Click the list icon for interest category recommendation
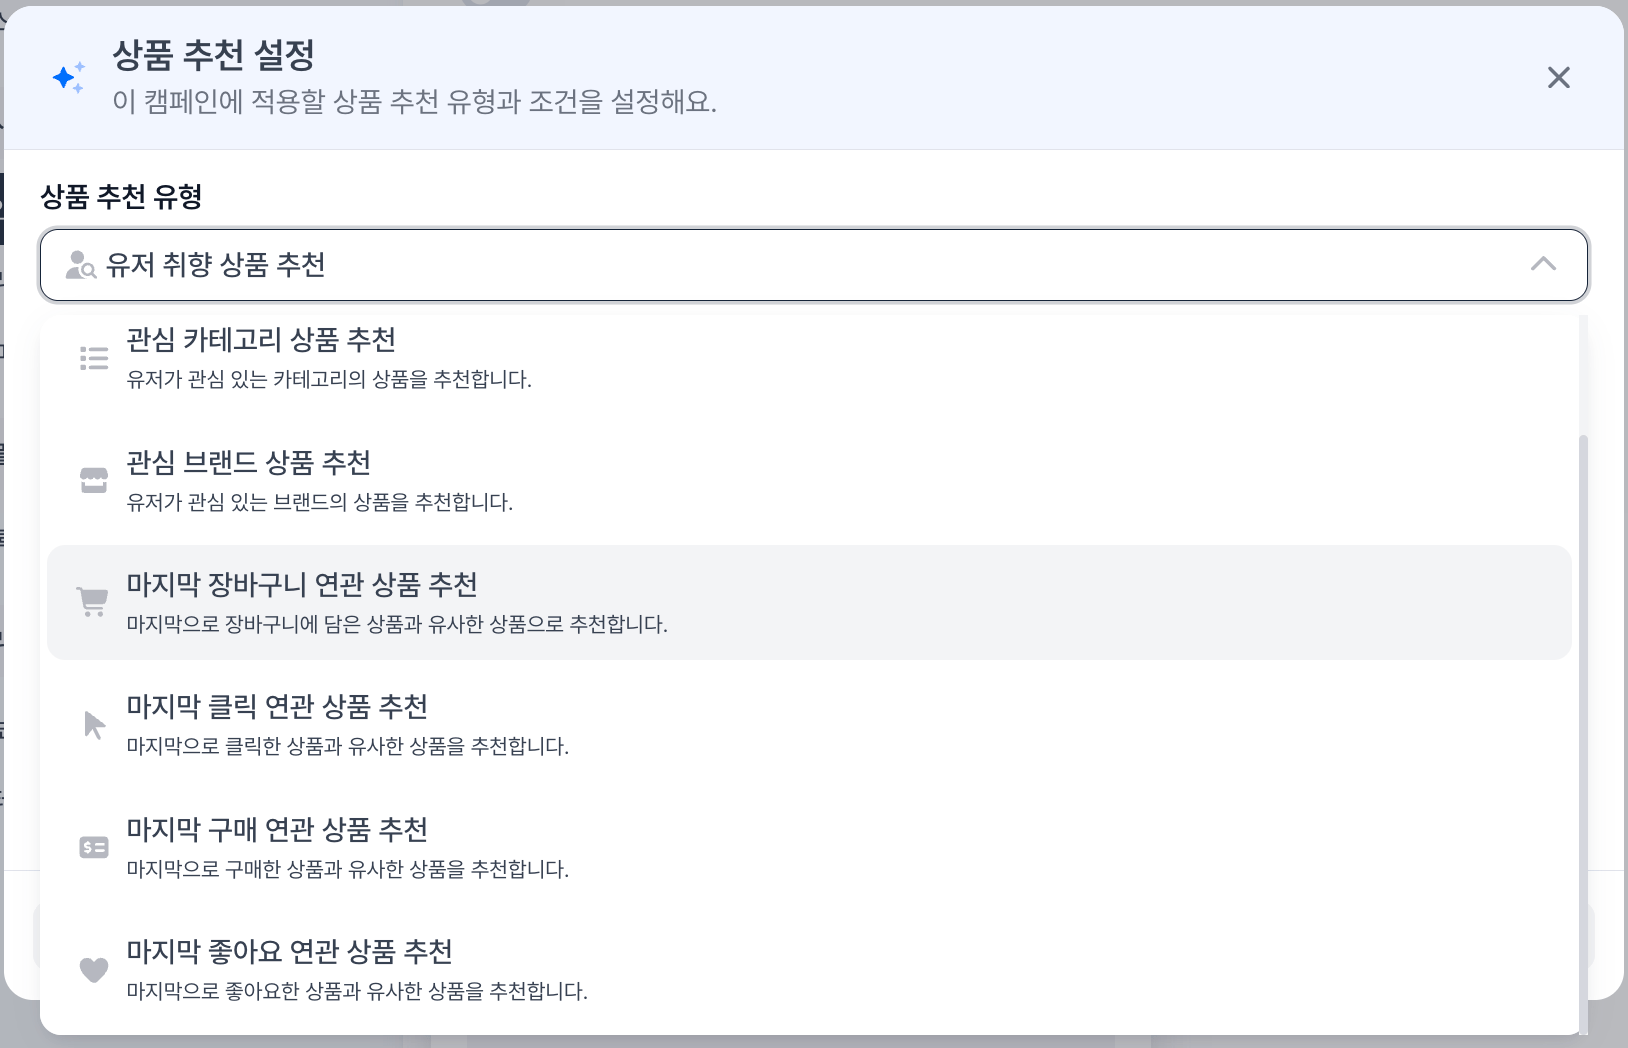The height and width of the screenshot is (1048, 1628). [x=94, y=358]
